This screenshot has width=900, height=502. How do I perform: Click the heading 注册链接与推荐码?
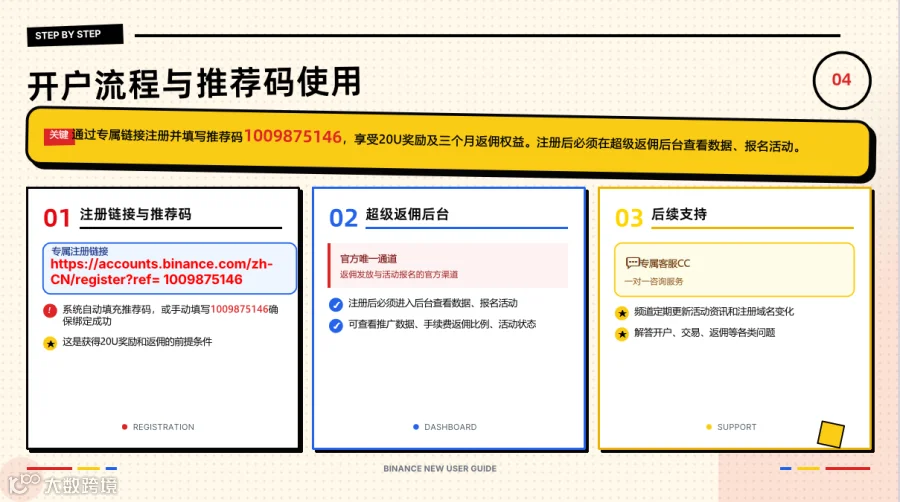tap(135, 214)
